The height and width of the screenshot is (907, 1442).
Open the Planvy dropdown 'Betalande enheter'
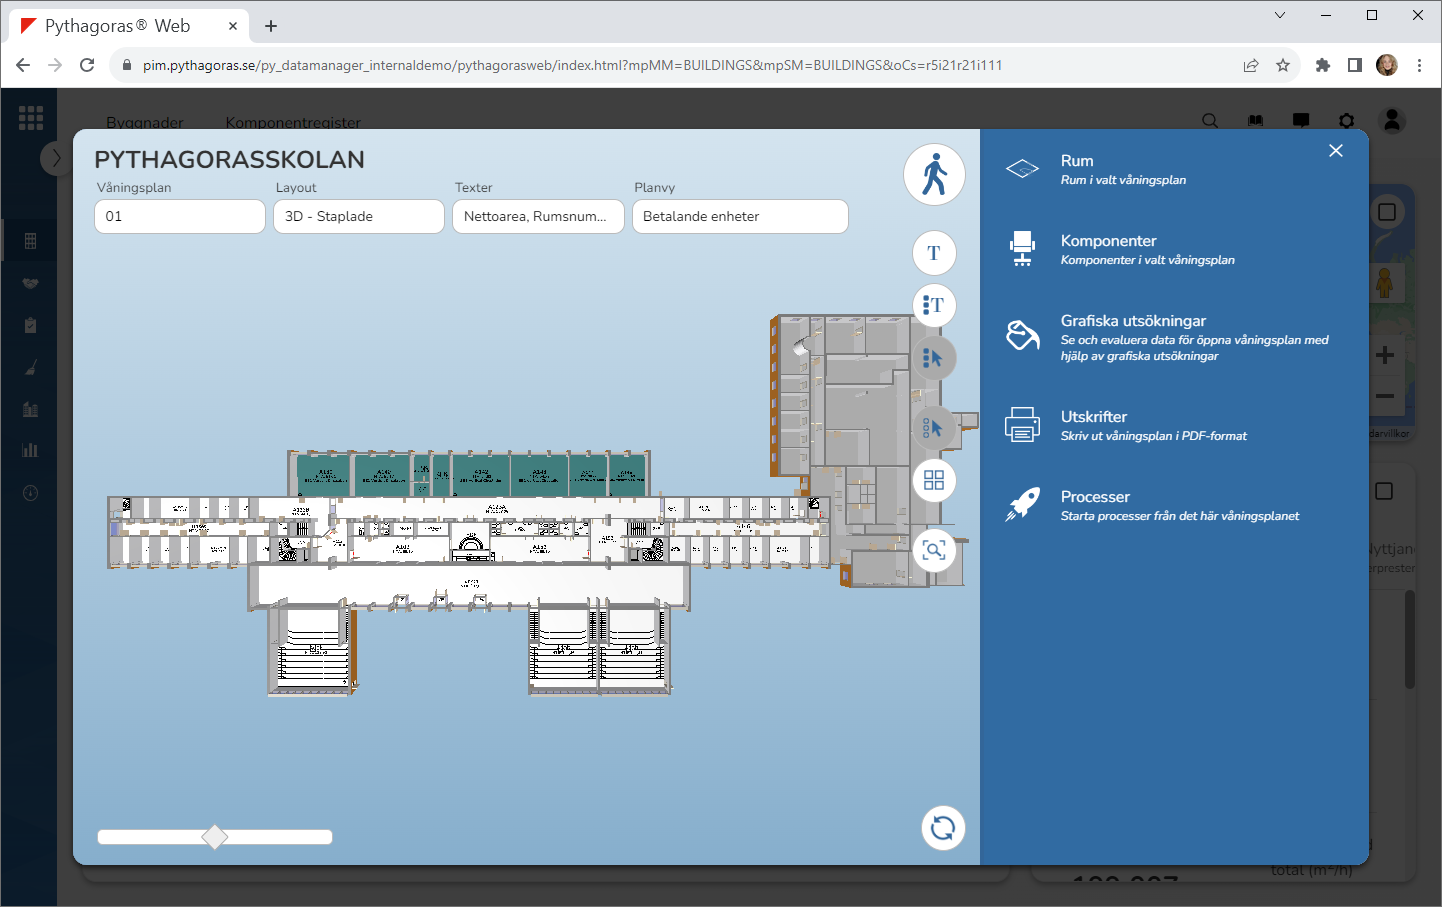[740, 216]
